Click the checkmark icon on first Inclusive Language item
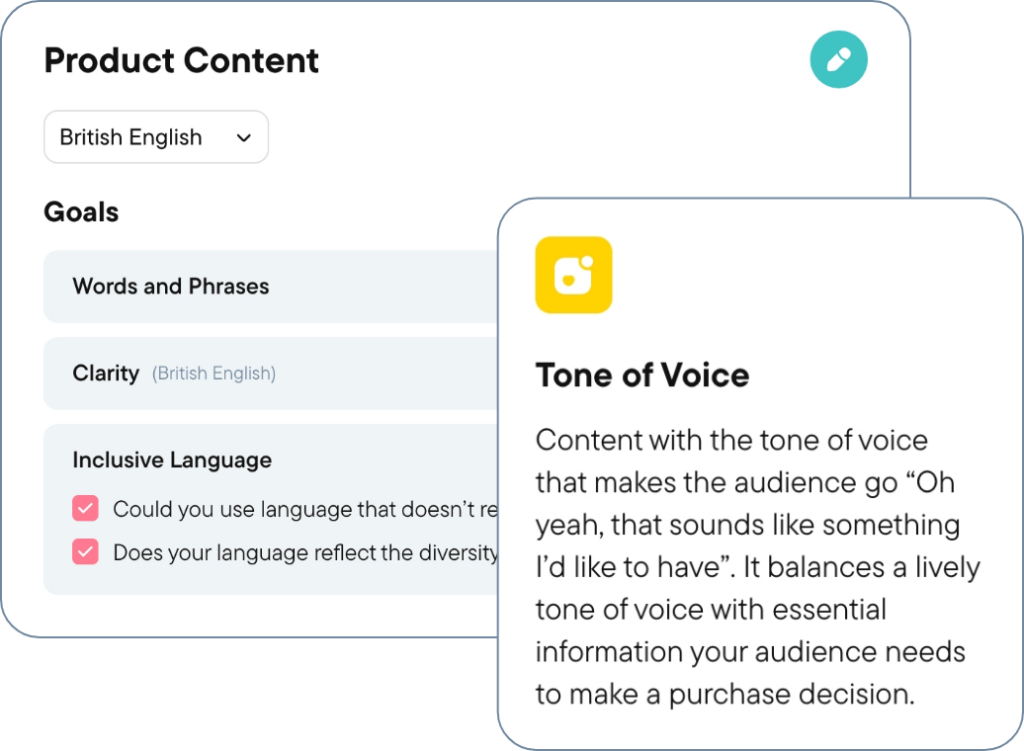Viewport: 1024px width, 751px height. tap(85, 508)
